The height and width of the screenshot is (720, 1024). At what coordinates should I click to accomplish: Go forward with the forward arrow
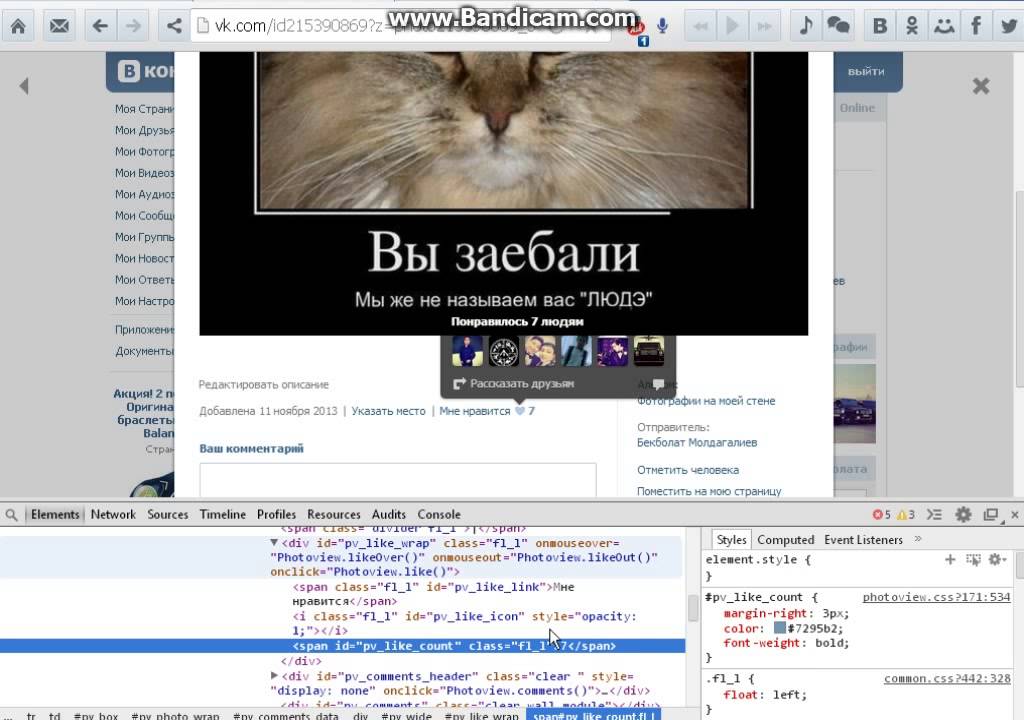click(x=133, y=25)
